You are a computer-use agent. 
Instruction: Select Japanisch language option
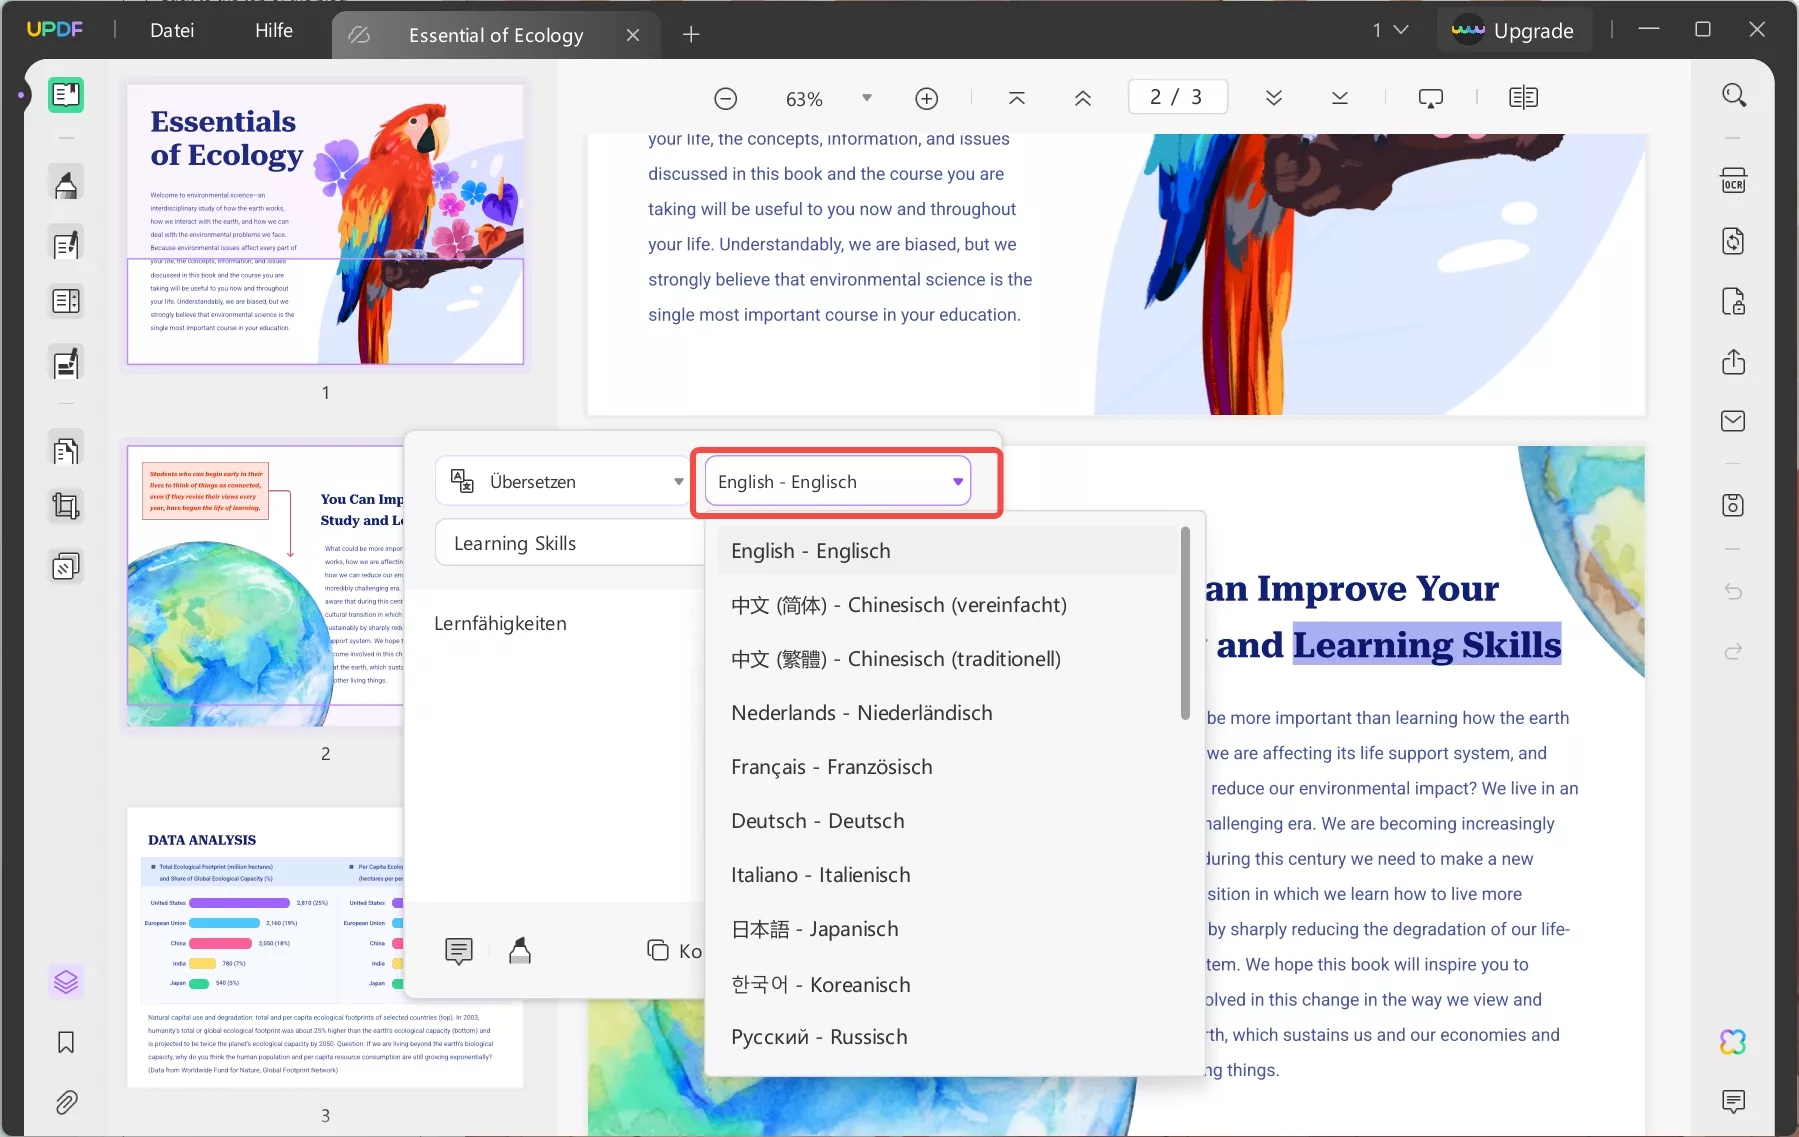(948, 929)
